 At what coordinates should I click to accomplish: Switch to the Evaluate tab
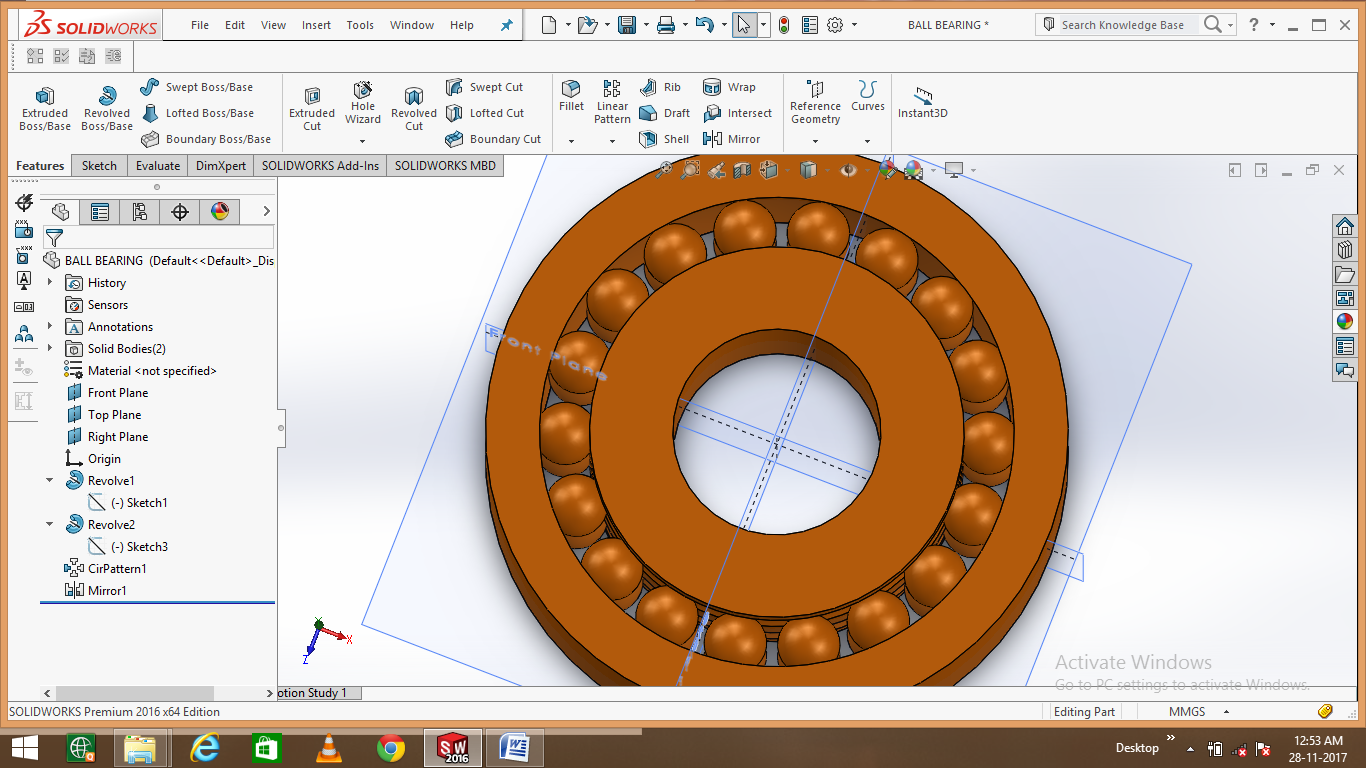coord(157,165)
